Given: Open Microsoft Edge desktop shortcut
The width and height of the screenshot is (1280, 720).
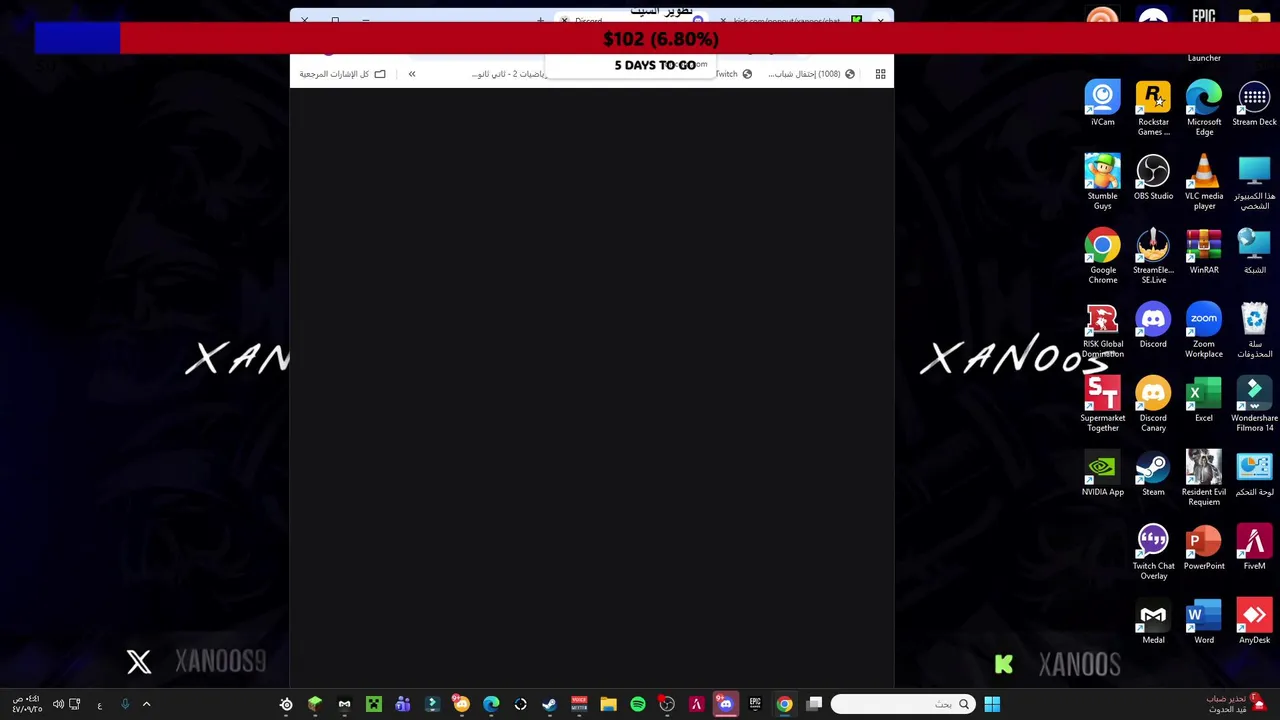Looking at the screenshot, I should click(x=1204, y=108).
